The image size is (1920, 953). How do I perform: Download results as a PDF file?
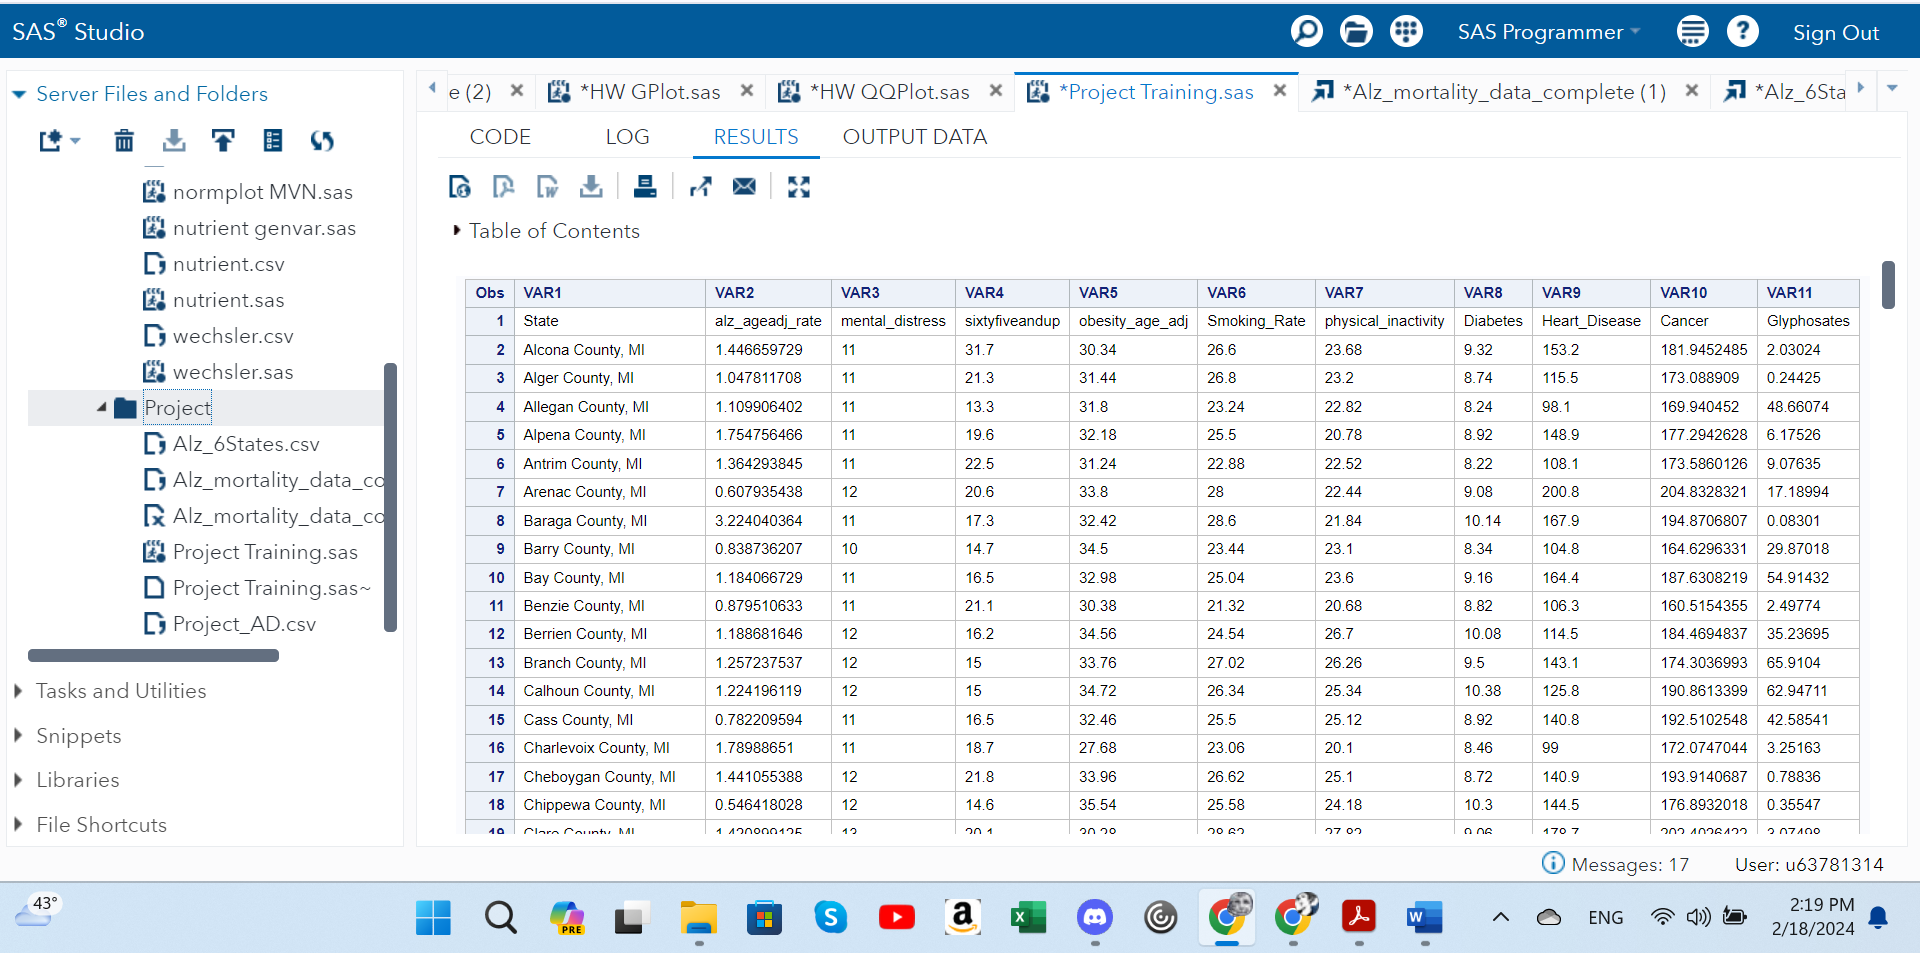coord(503,187)
